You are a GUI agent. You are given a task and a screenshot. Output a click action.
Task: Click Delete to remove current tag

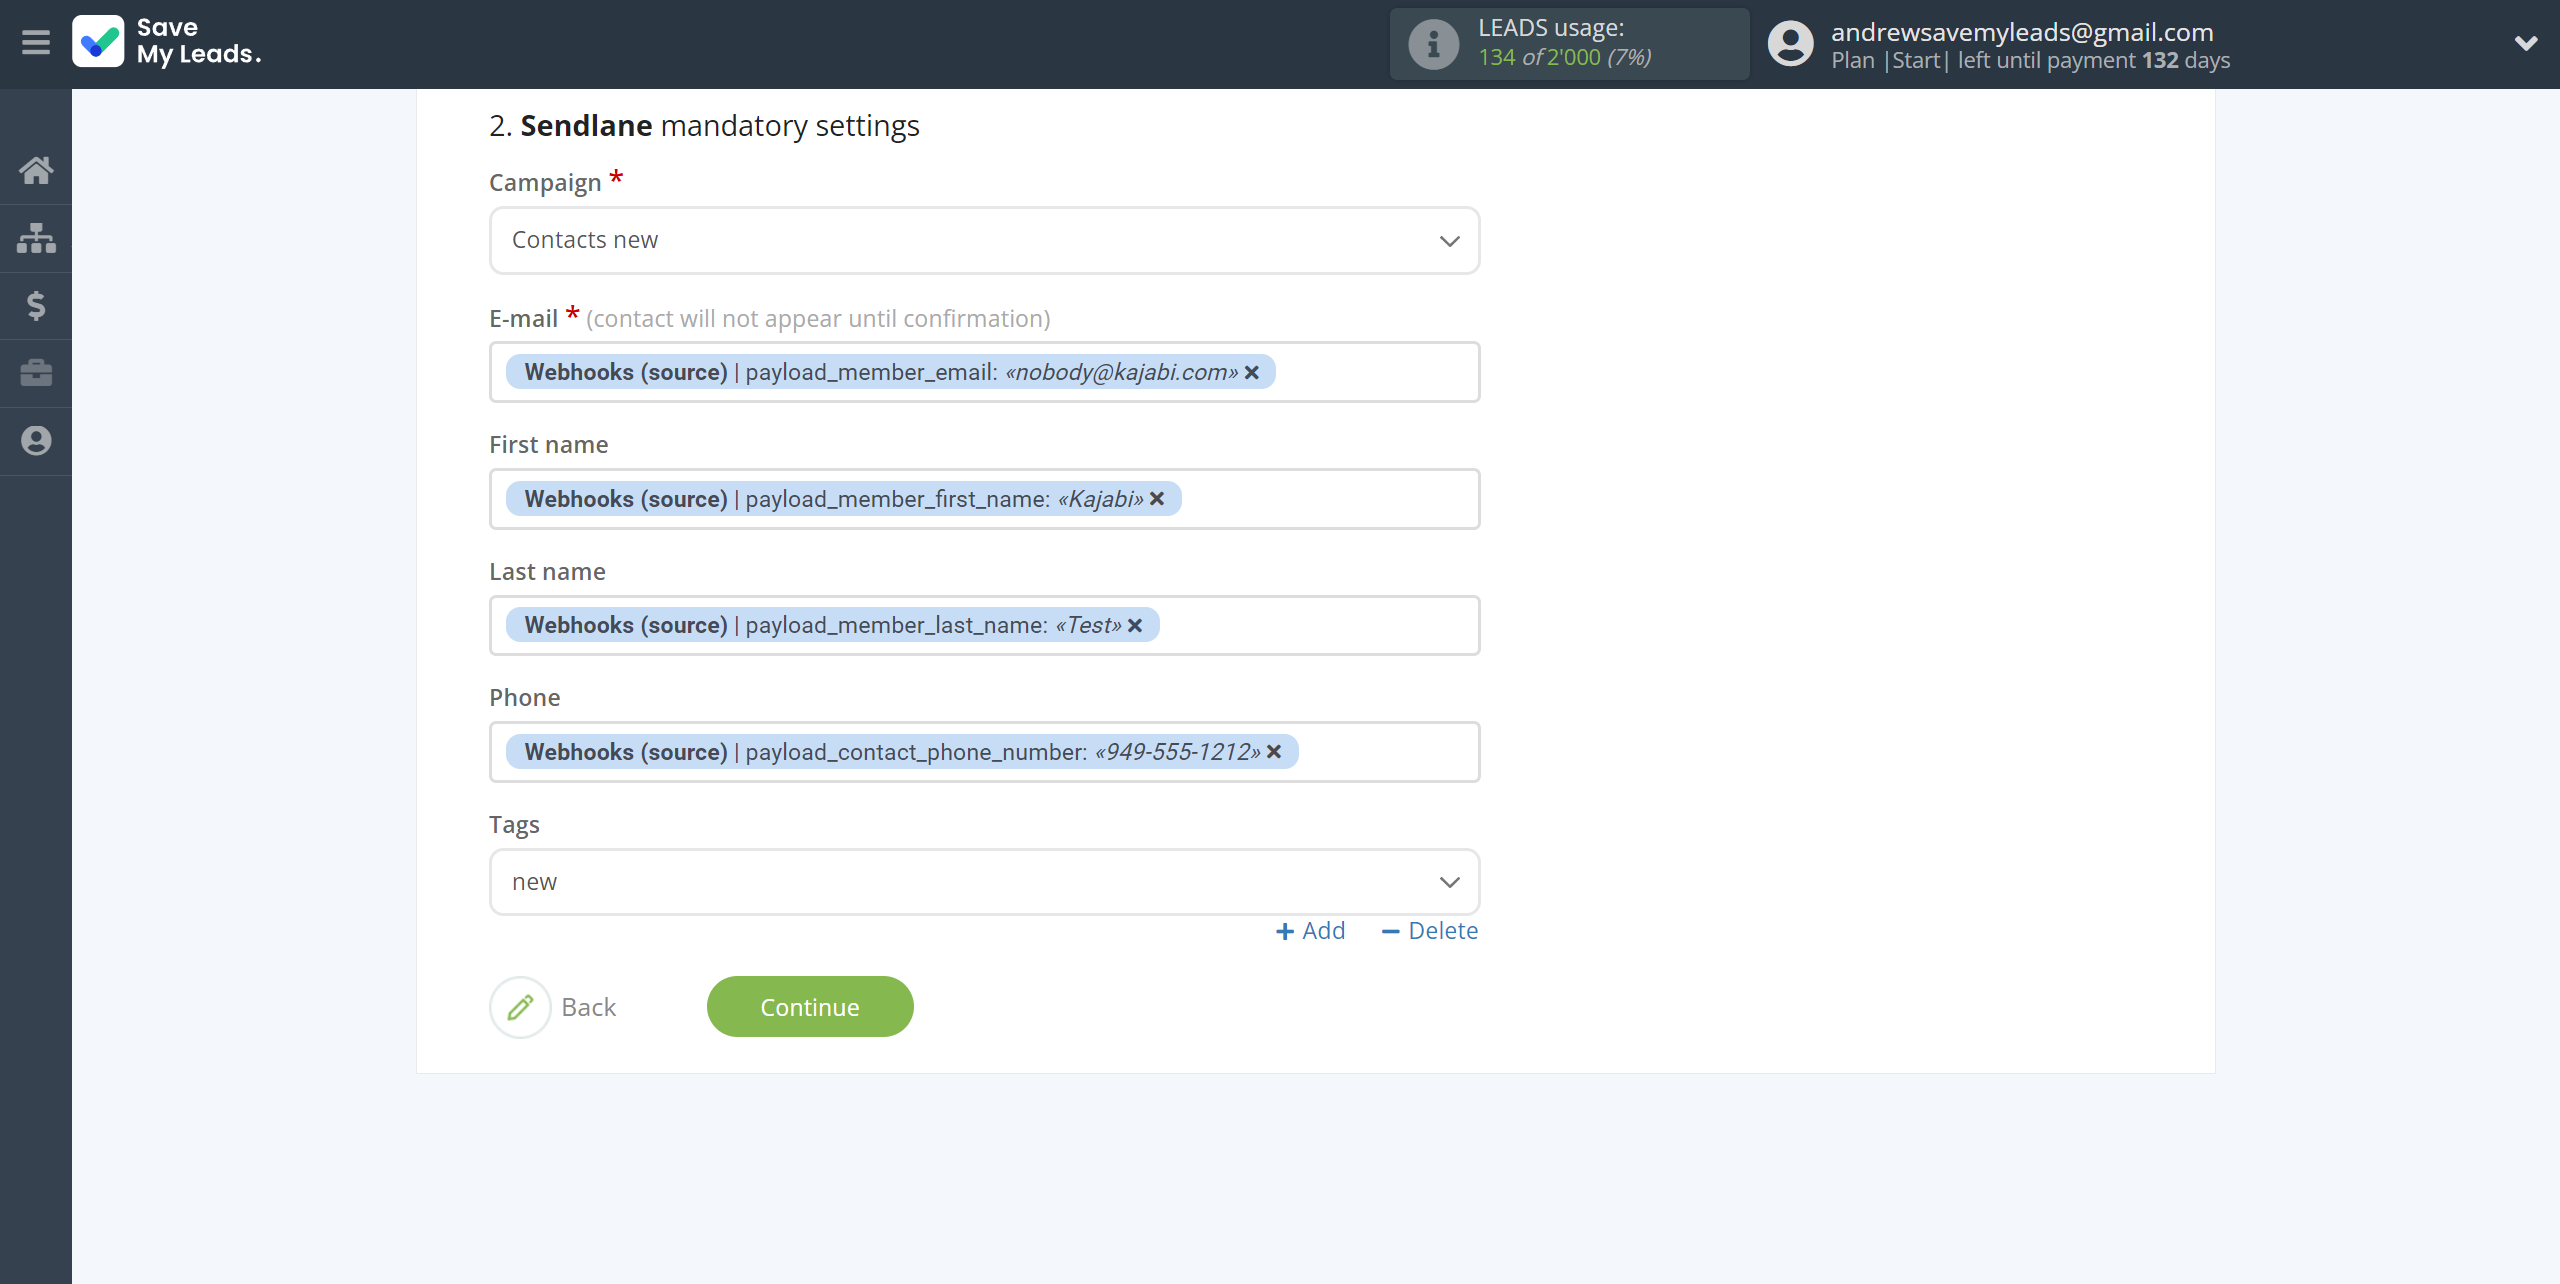click(x=1427, y=930)
